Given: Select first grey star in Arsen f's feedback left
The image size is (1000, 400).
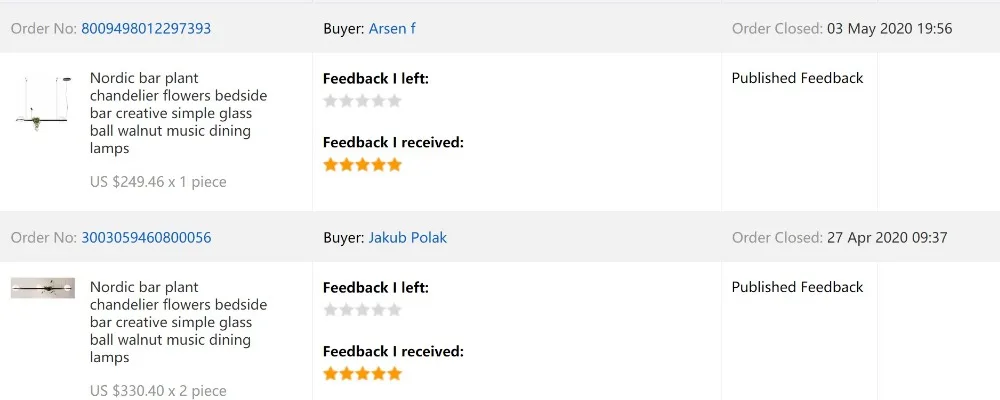Looking at the screenshot, I should pos(330,101).
